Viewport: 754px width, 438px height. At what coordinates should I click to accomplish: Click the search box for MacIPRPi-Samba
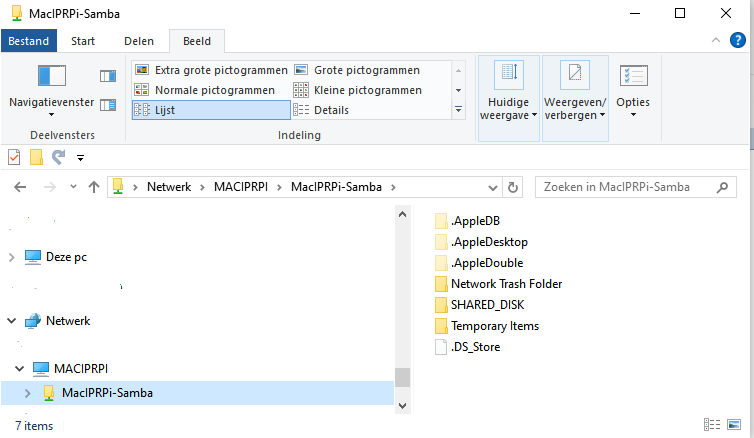point(630,187)
